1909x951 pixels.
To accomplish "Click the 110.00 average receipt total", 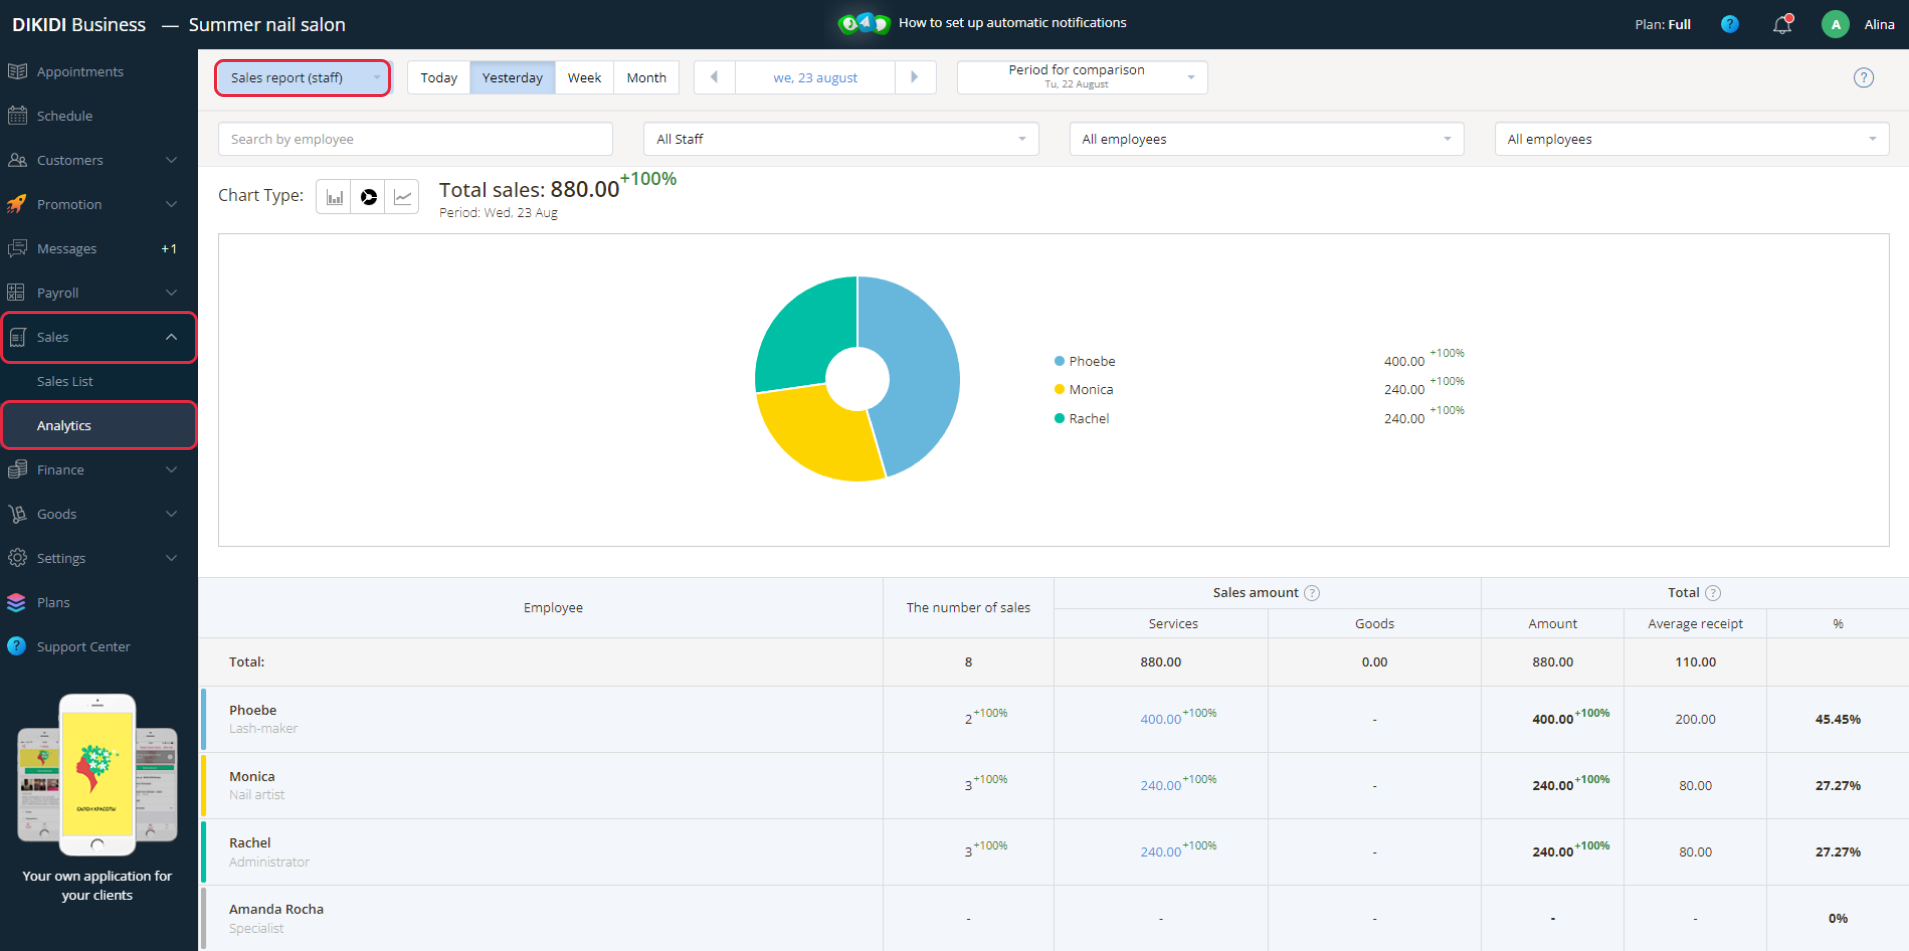I will tap(1695, 662).
